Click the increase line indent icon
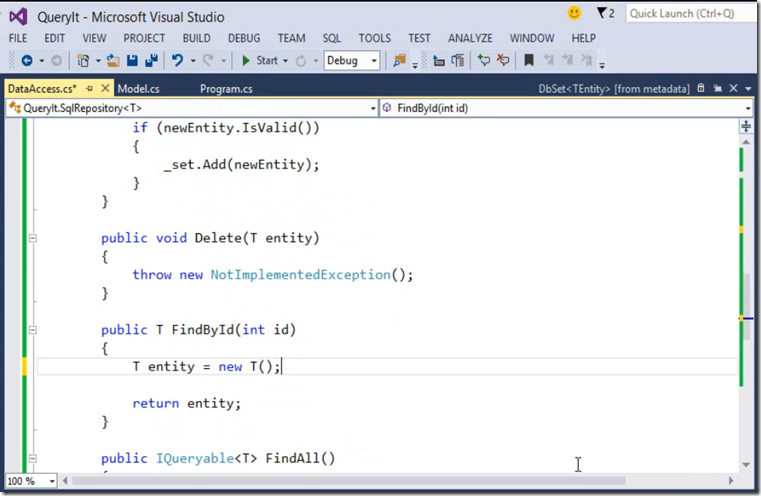The width and height of the screenshot is (761, 496). point(458,61)
